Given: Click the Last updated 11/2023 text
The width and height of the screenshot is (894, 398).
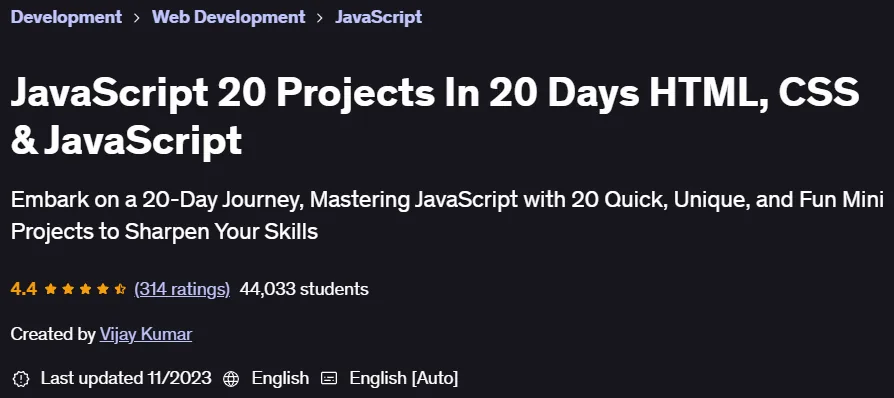Looking at the screenshot, I should (126, 378).
